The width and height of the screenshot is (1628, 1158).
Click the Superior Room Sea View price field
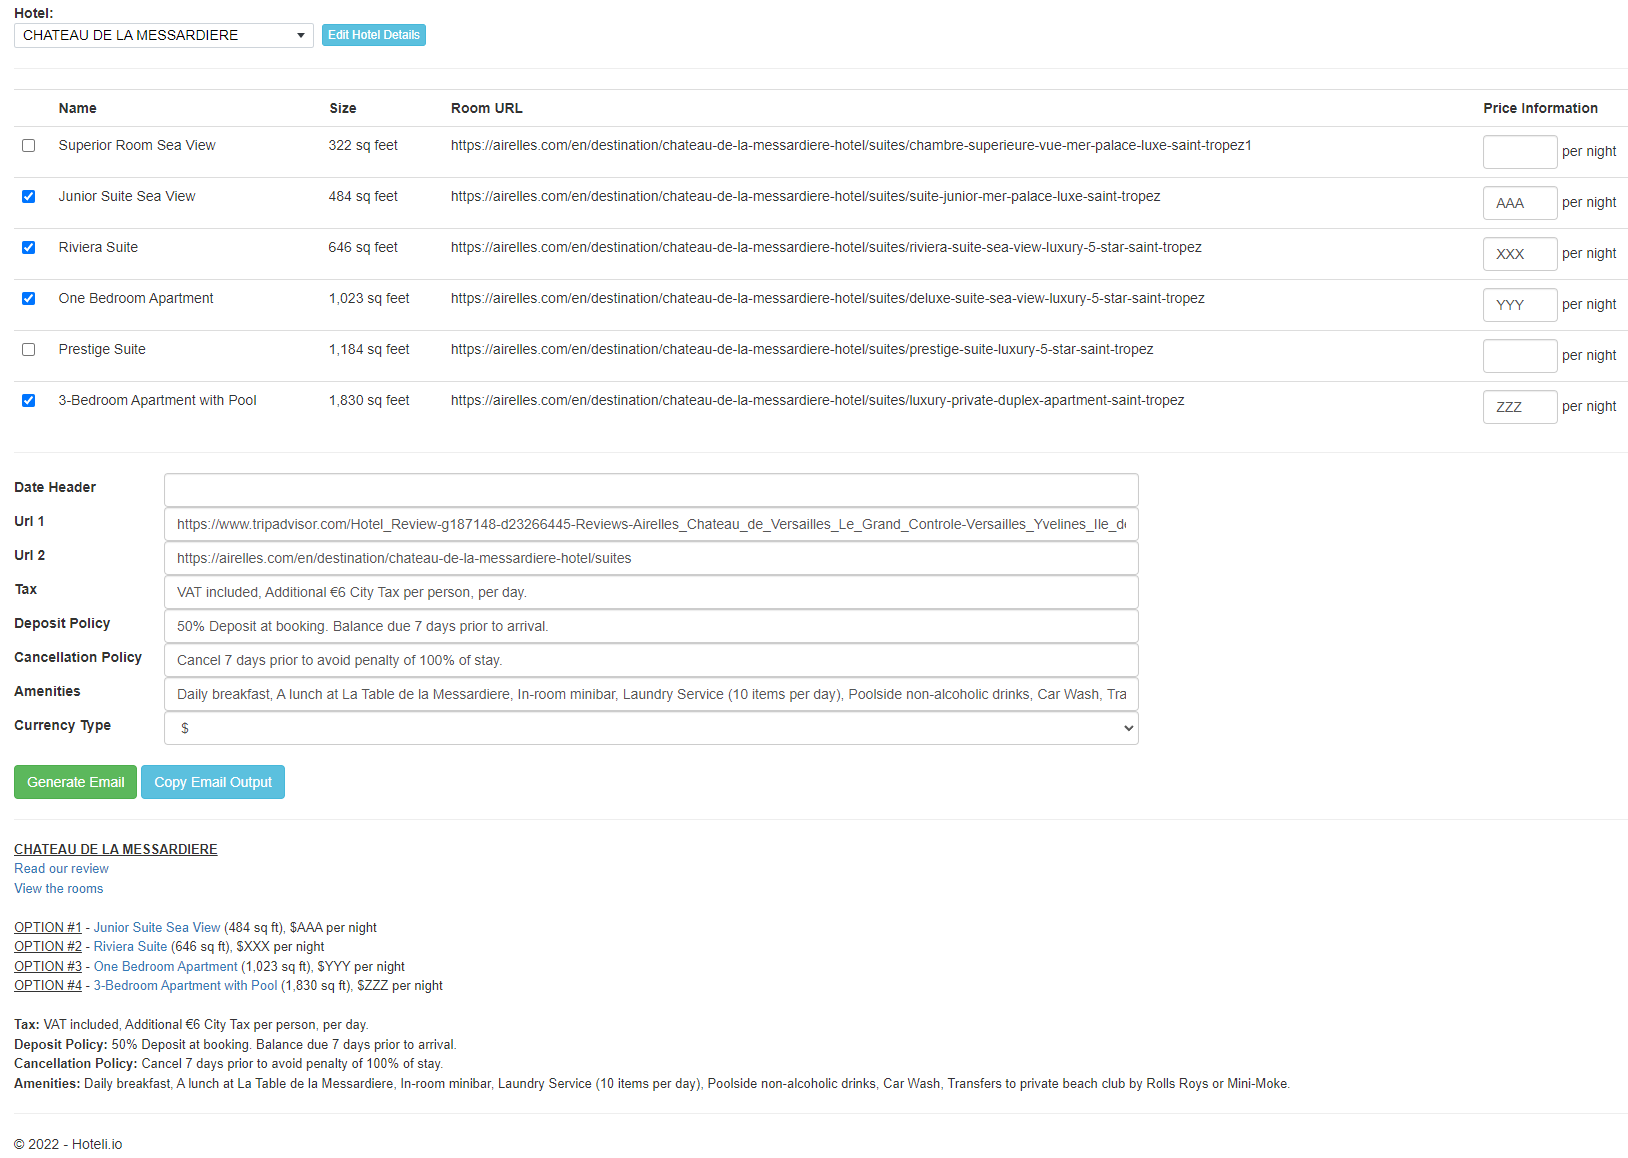[1520, 152]
